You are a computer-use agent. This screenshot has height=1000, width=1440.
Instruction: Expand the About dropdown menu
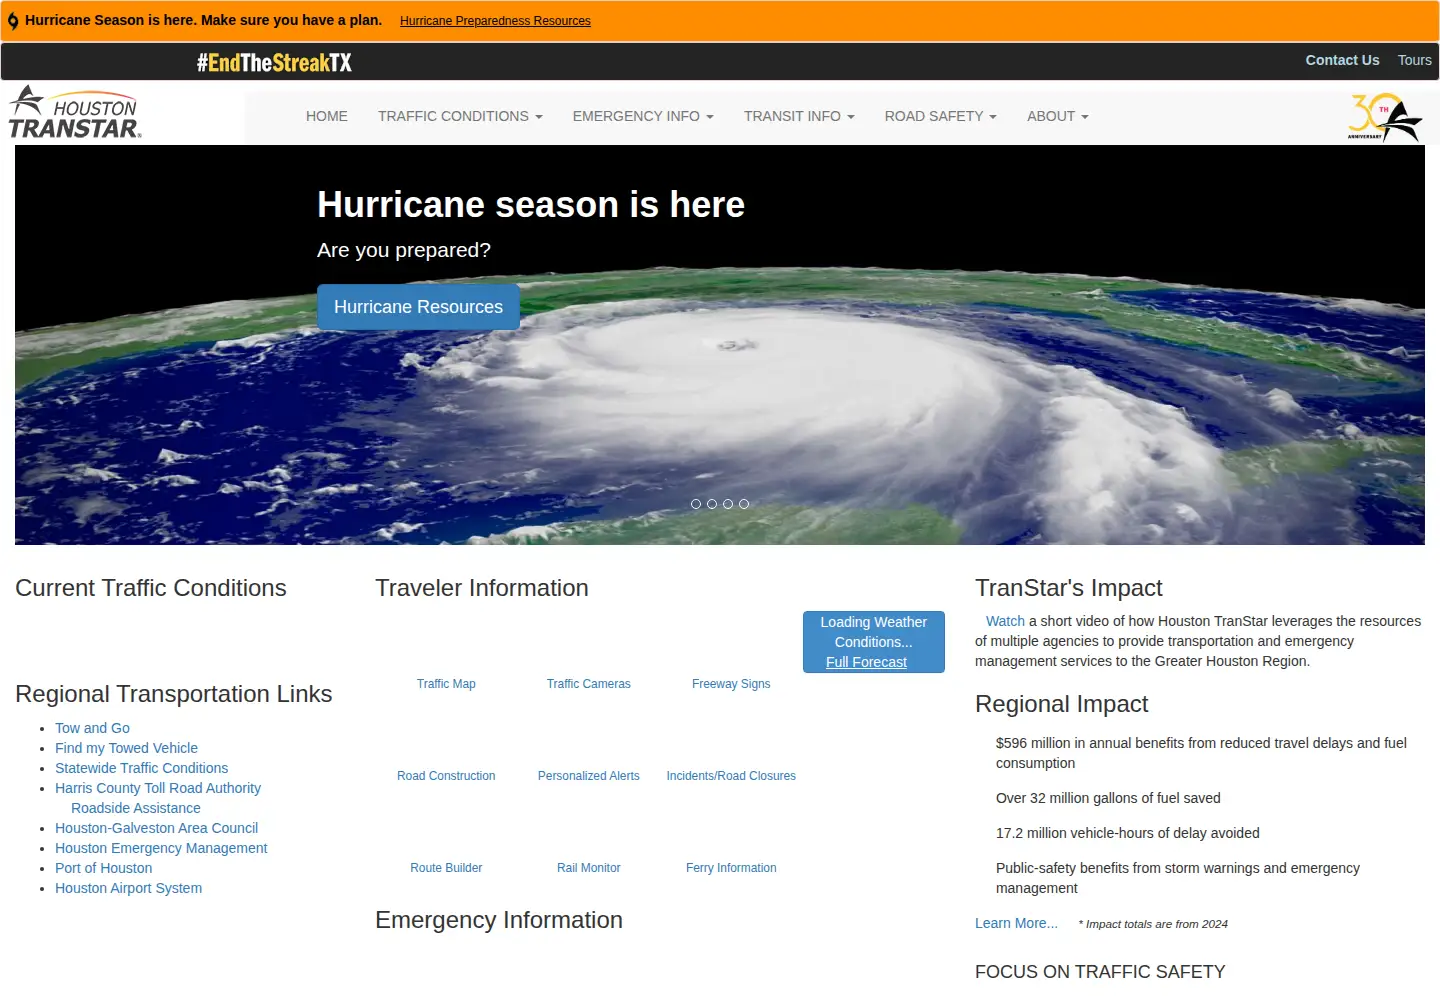coord(1058,116)
